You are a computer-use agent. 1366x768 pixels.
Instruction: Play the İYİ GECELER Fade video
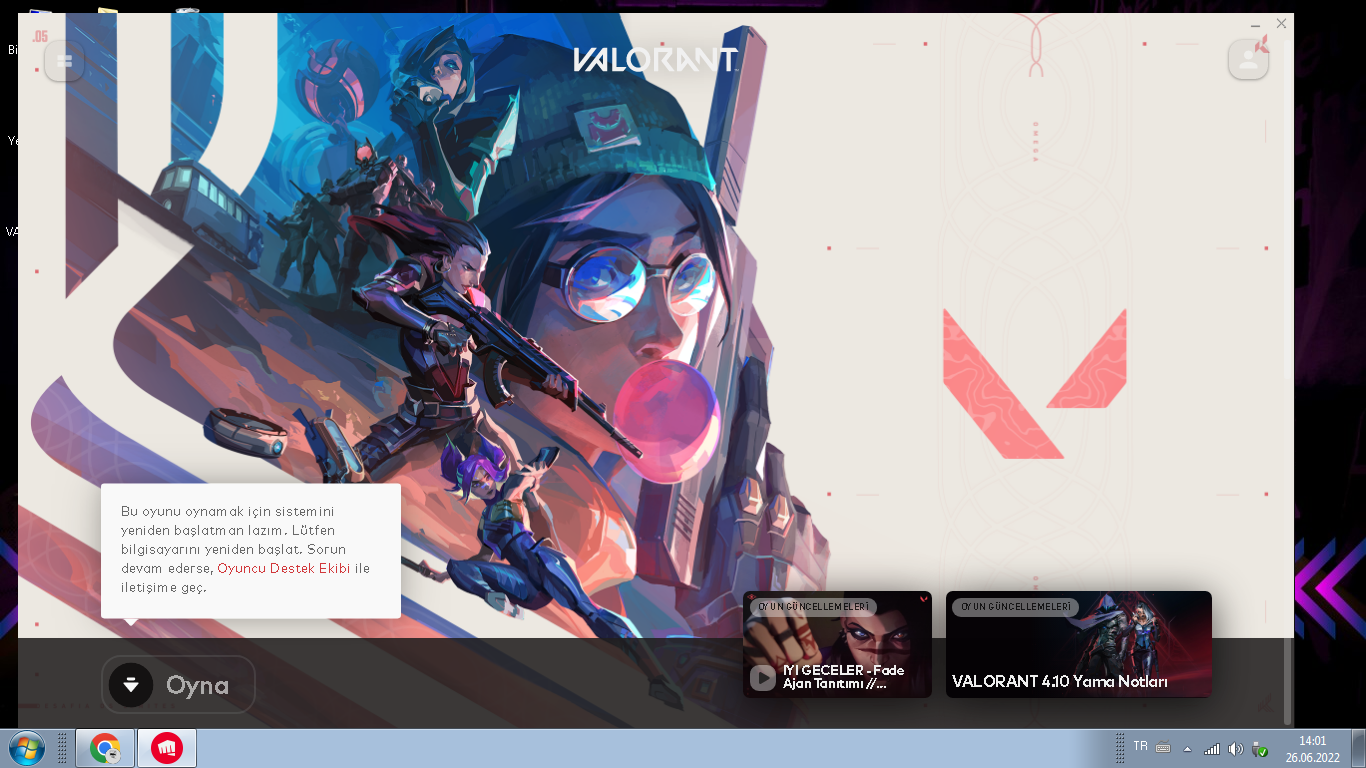point(763,678)
